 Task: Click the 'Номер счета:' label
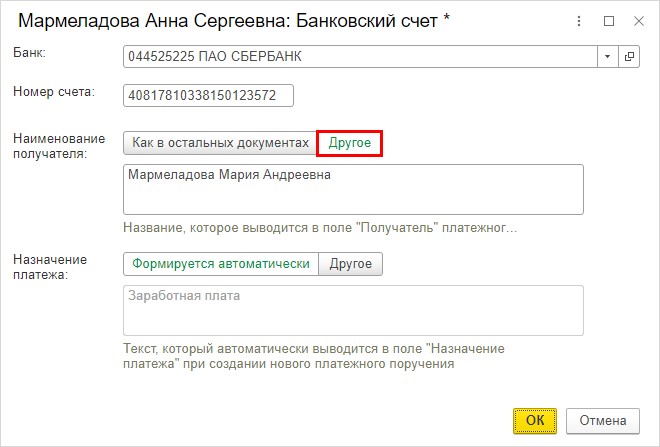coord(54,92)
